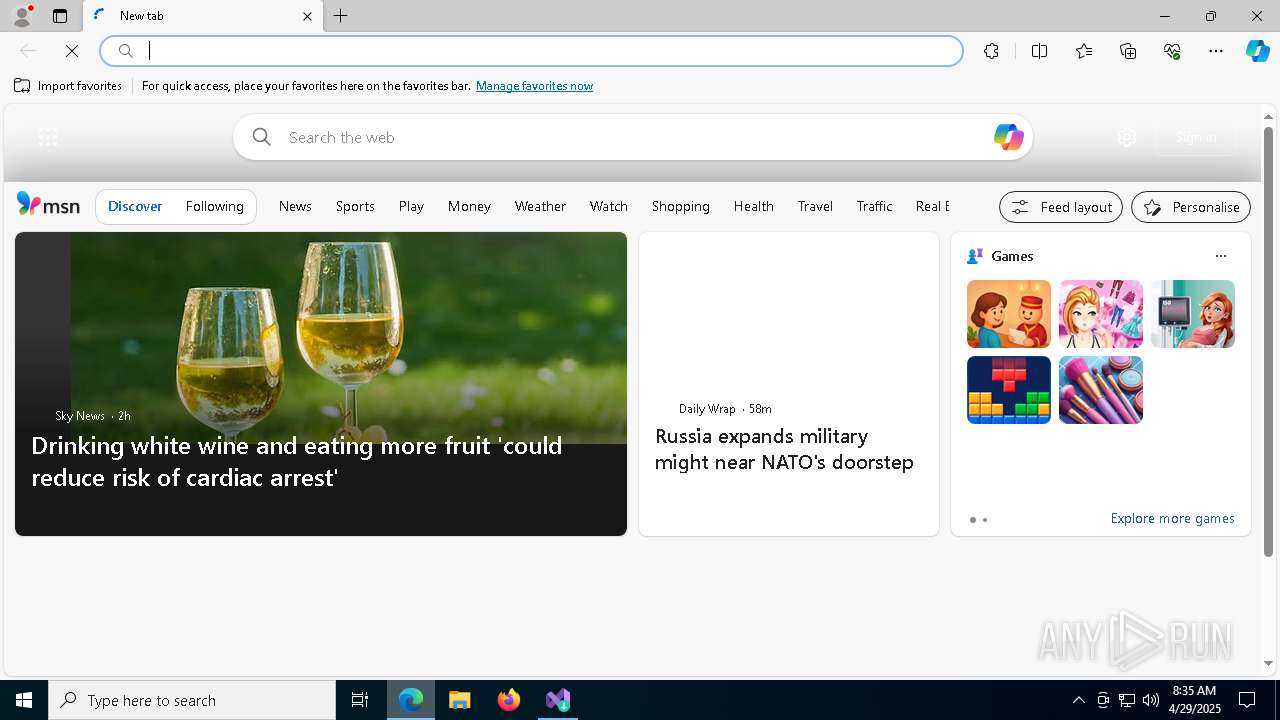Open the makeup brushes game thumbnail
Screen dimensions: 1280x720
[1101, 390]
